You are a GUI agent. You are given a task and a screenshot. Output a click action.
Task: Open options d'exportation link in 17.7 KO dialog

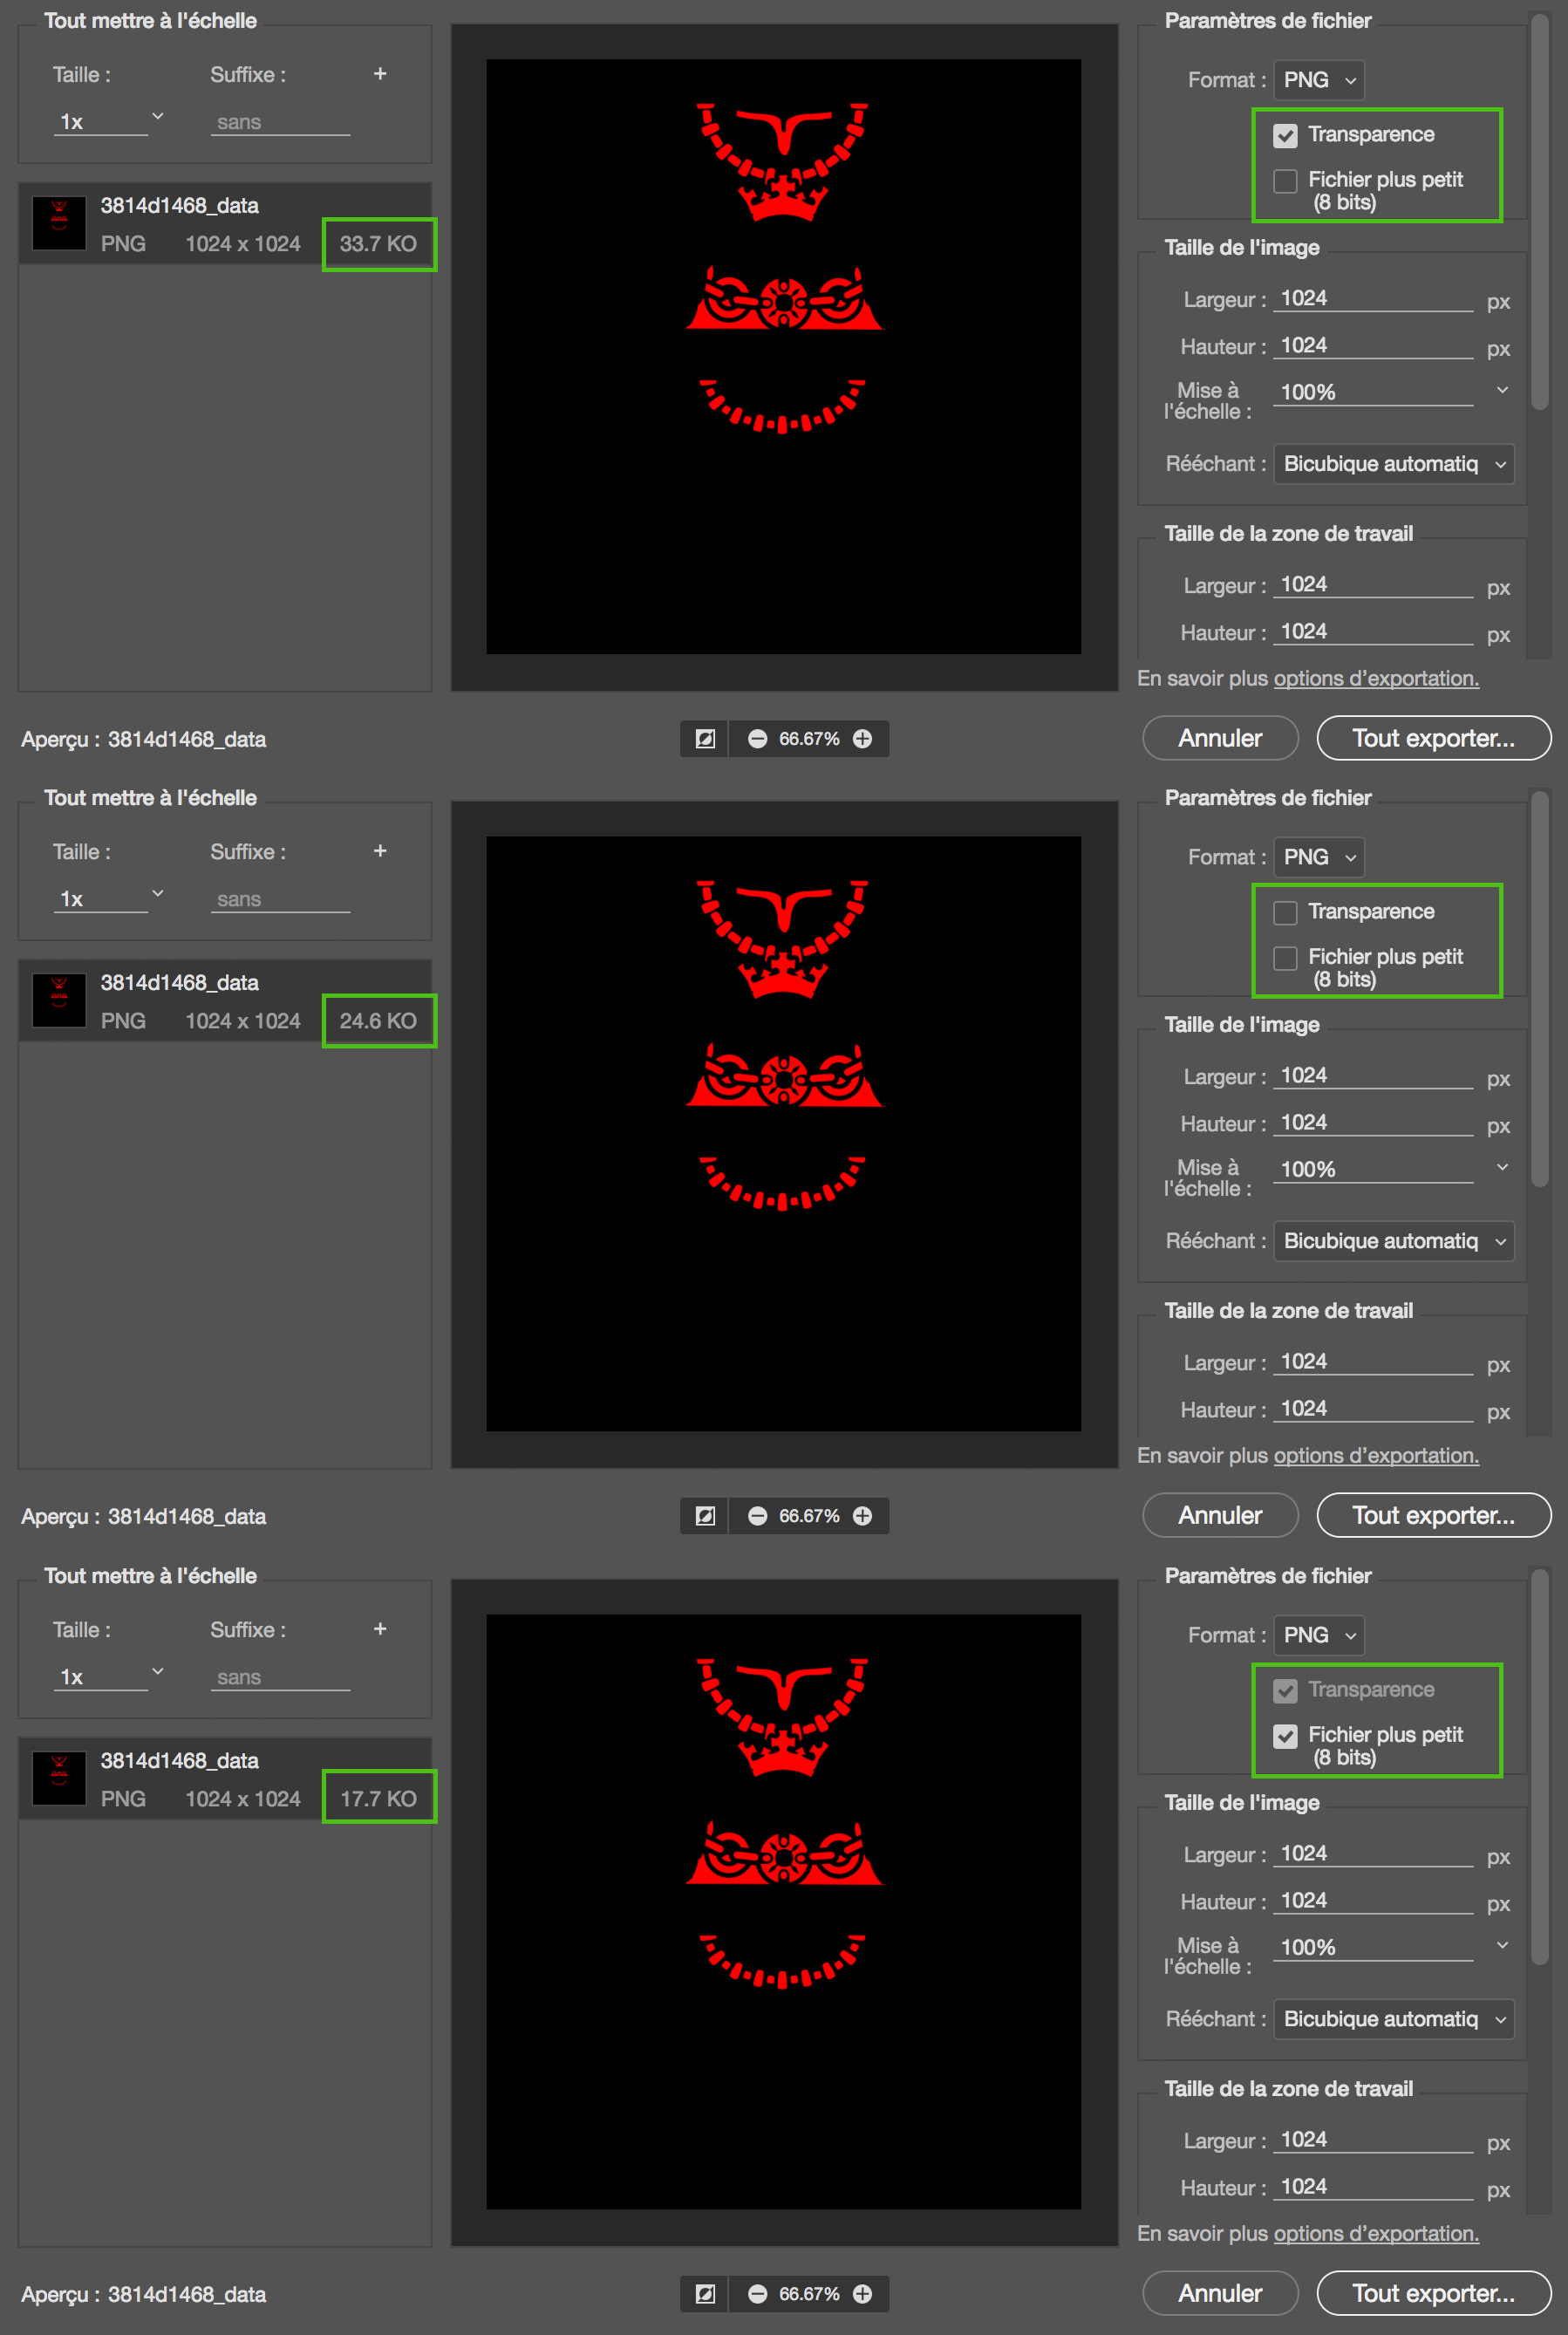1376,2233
